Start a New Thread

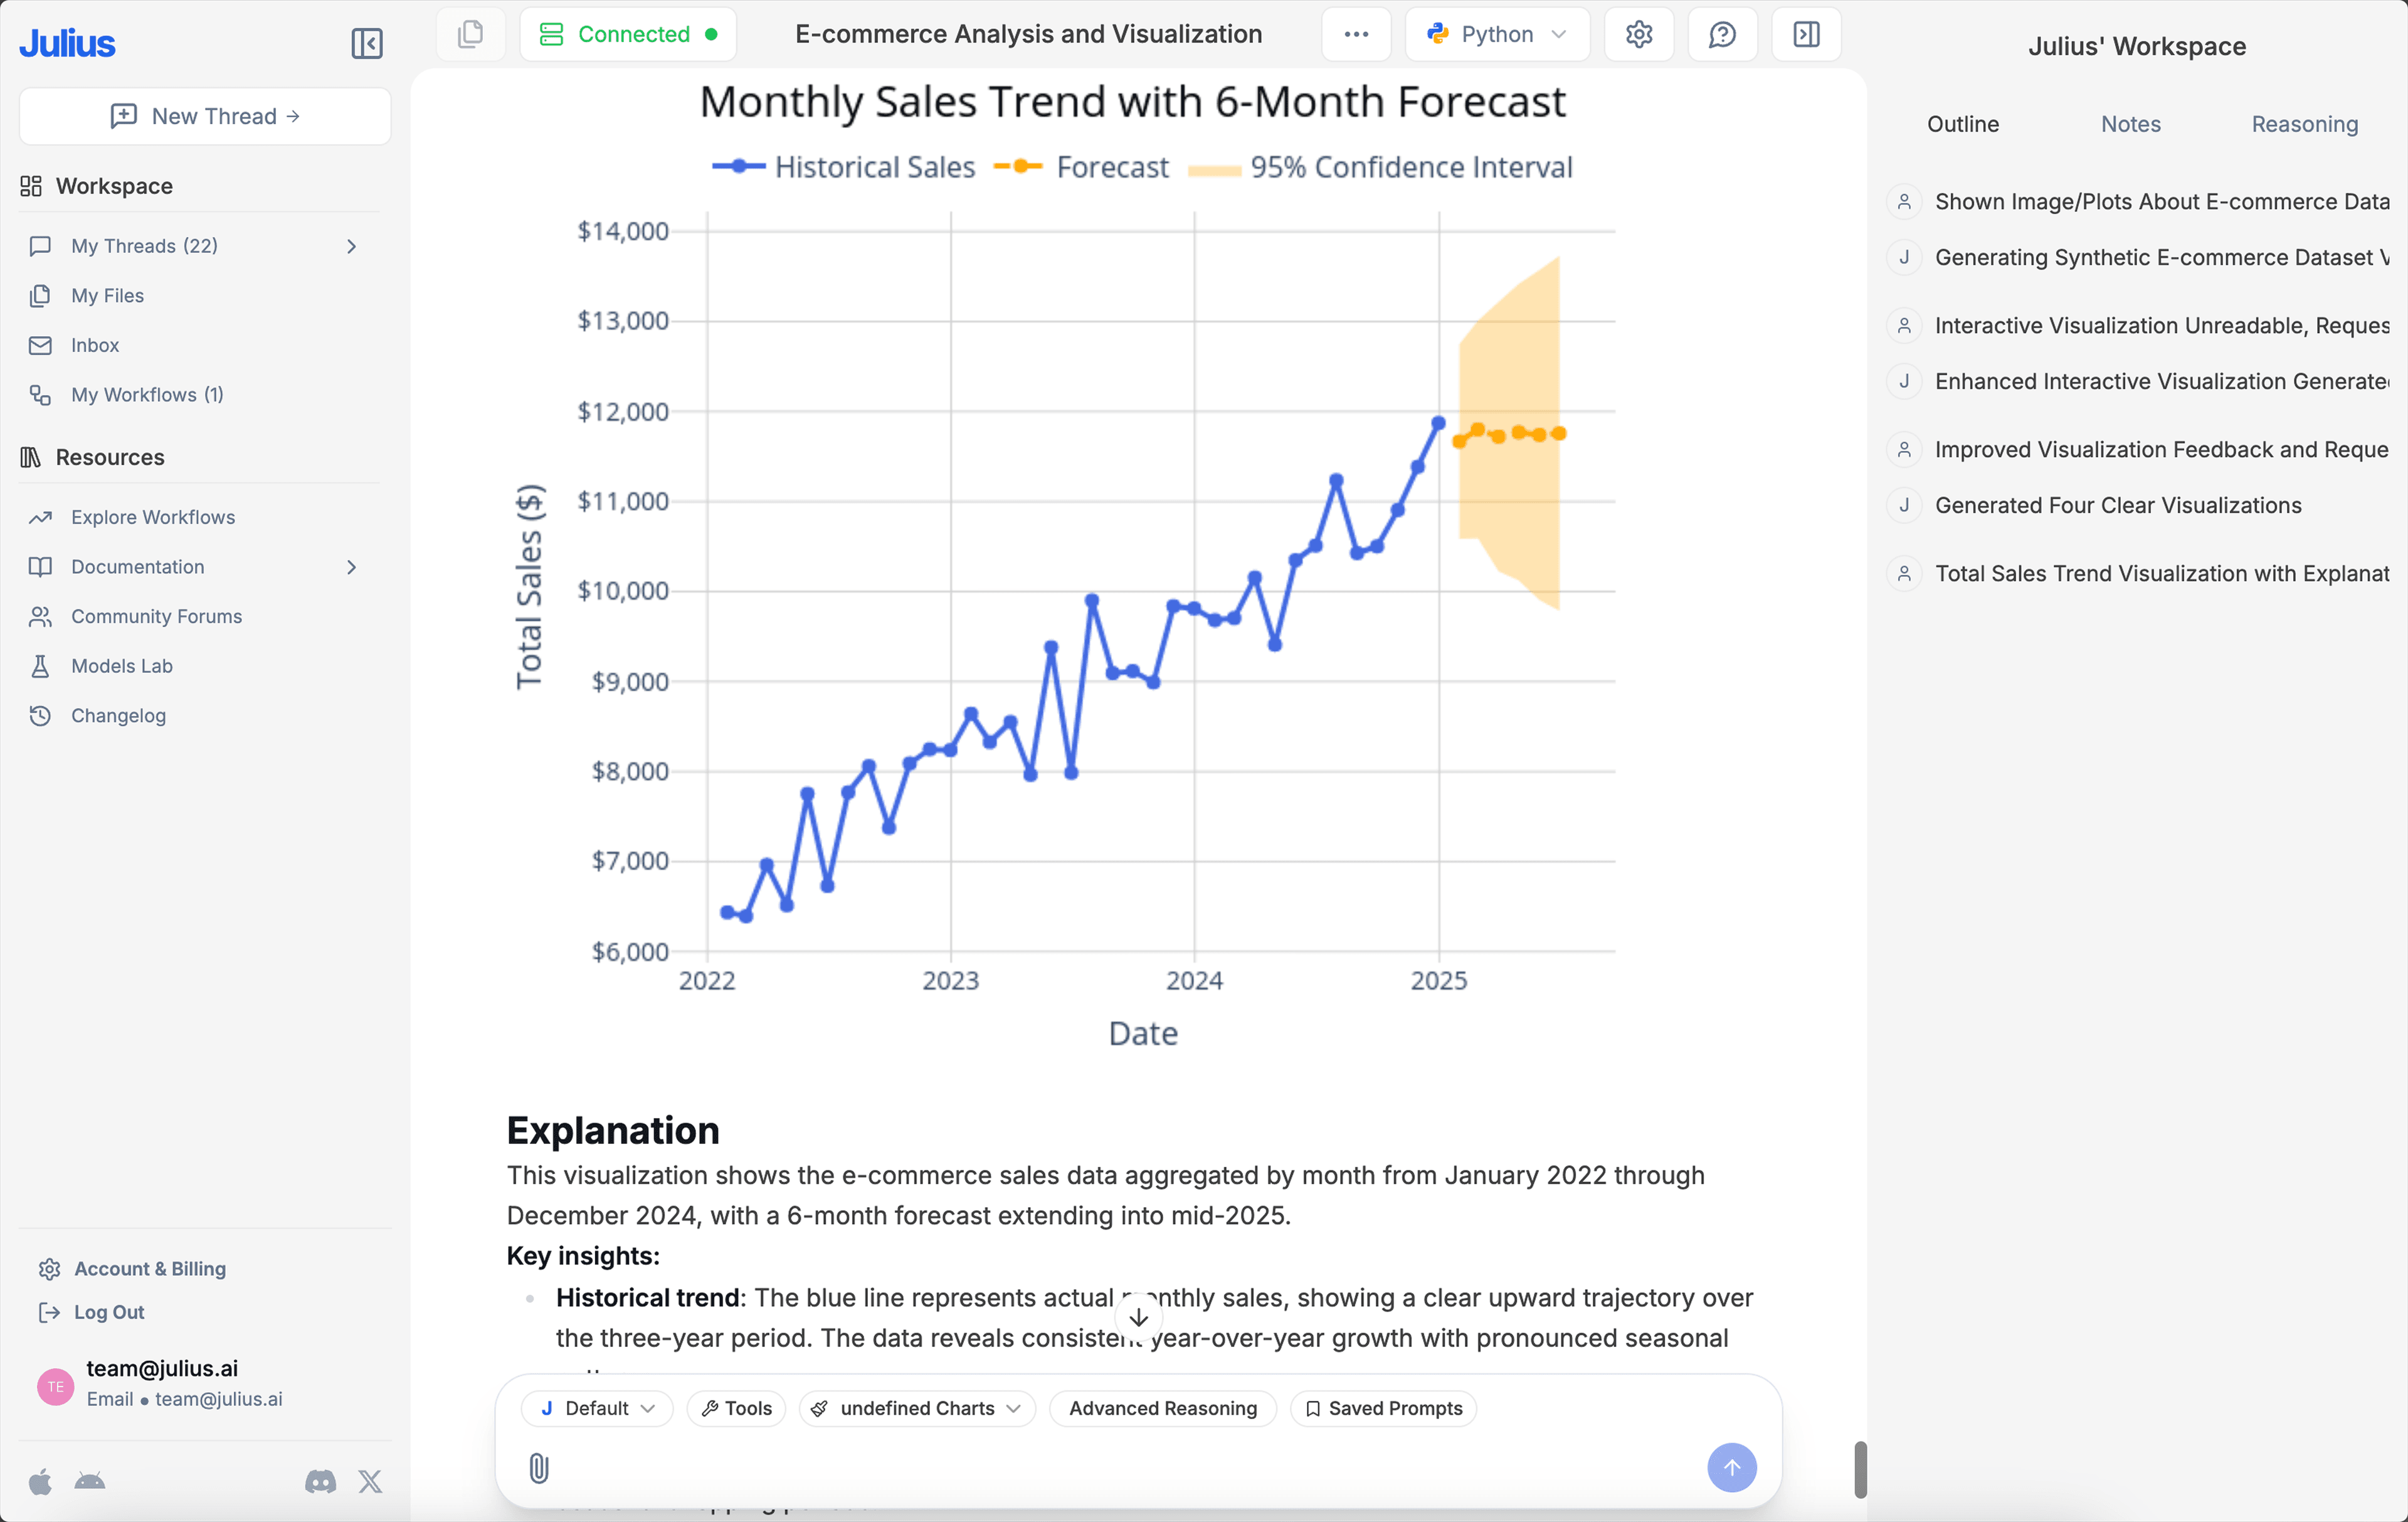coord(204,115)
